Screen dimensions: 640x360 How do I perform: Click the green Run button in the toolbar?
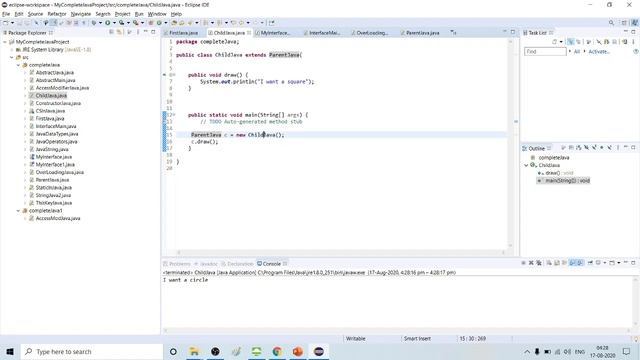107,23
